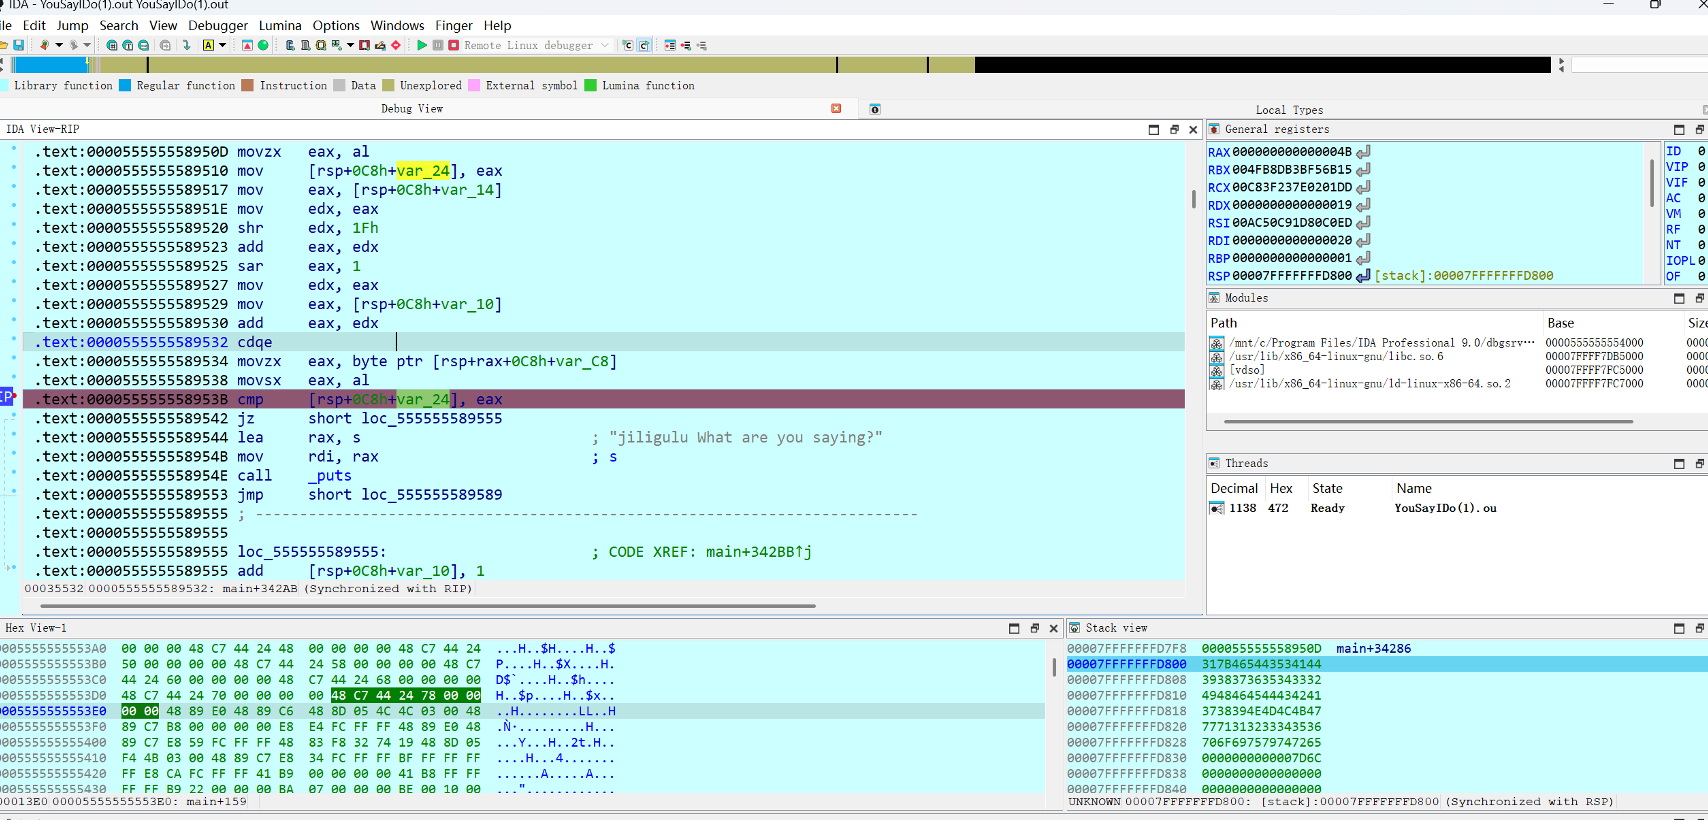Screen dimensions: 1708x820
Task: Click the green Start process play button
Action: 422,45
